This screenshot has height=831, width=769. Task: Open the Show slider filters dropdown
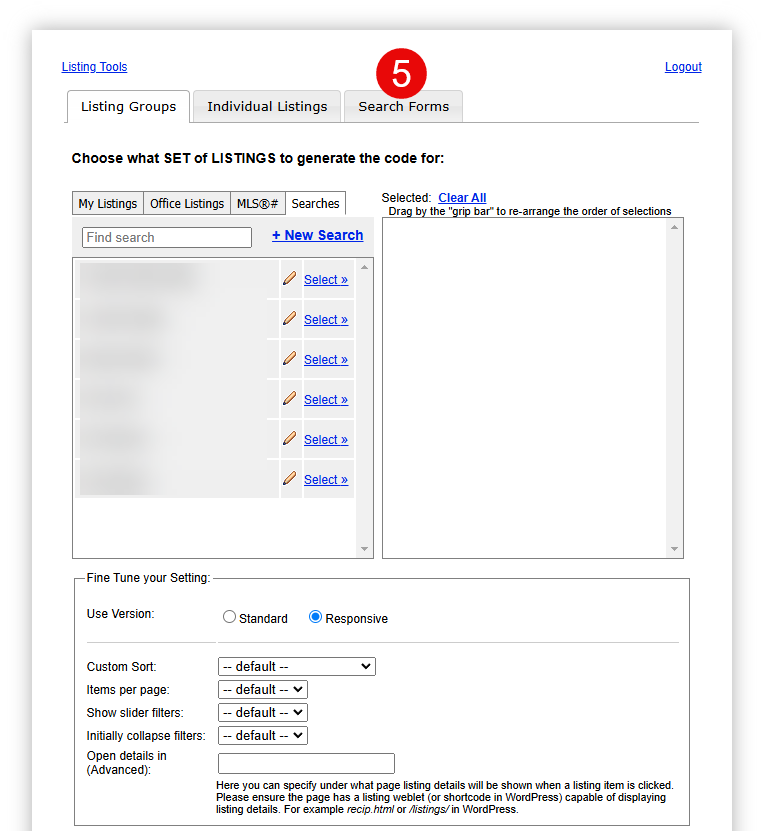(x=263, y=713)
